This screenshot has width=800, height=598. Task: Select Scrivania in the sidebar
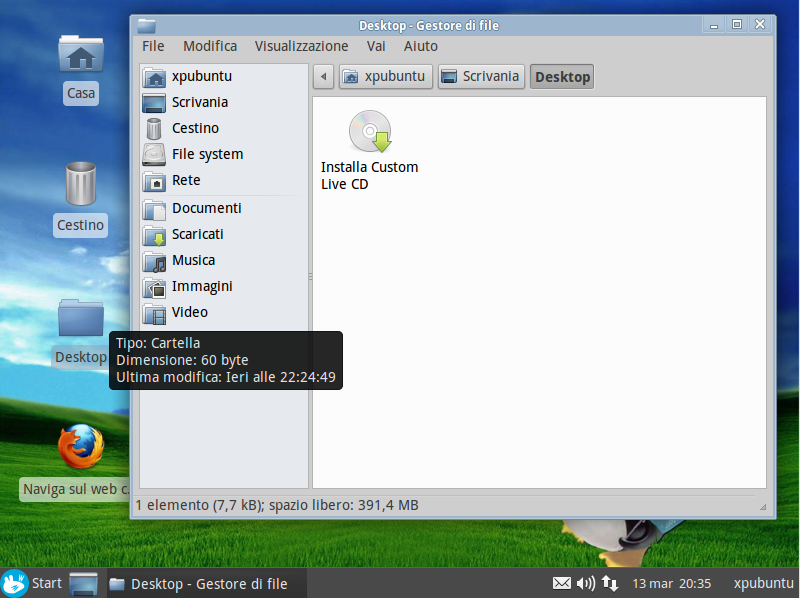point(224,103)
